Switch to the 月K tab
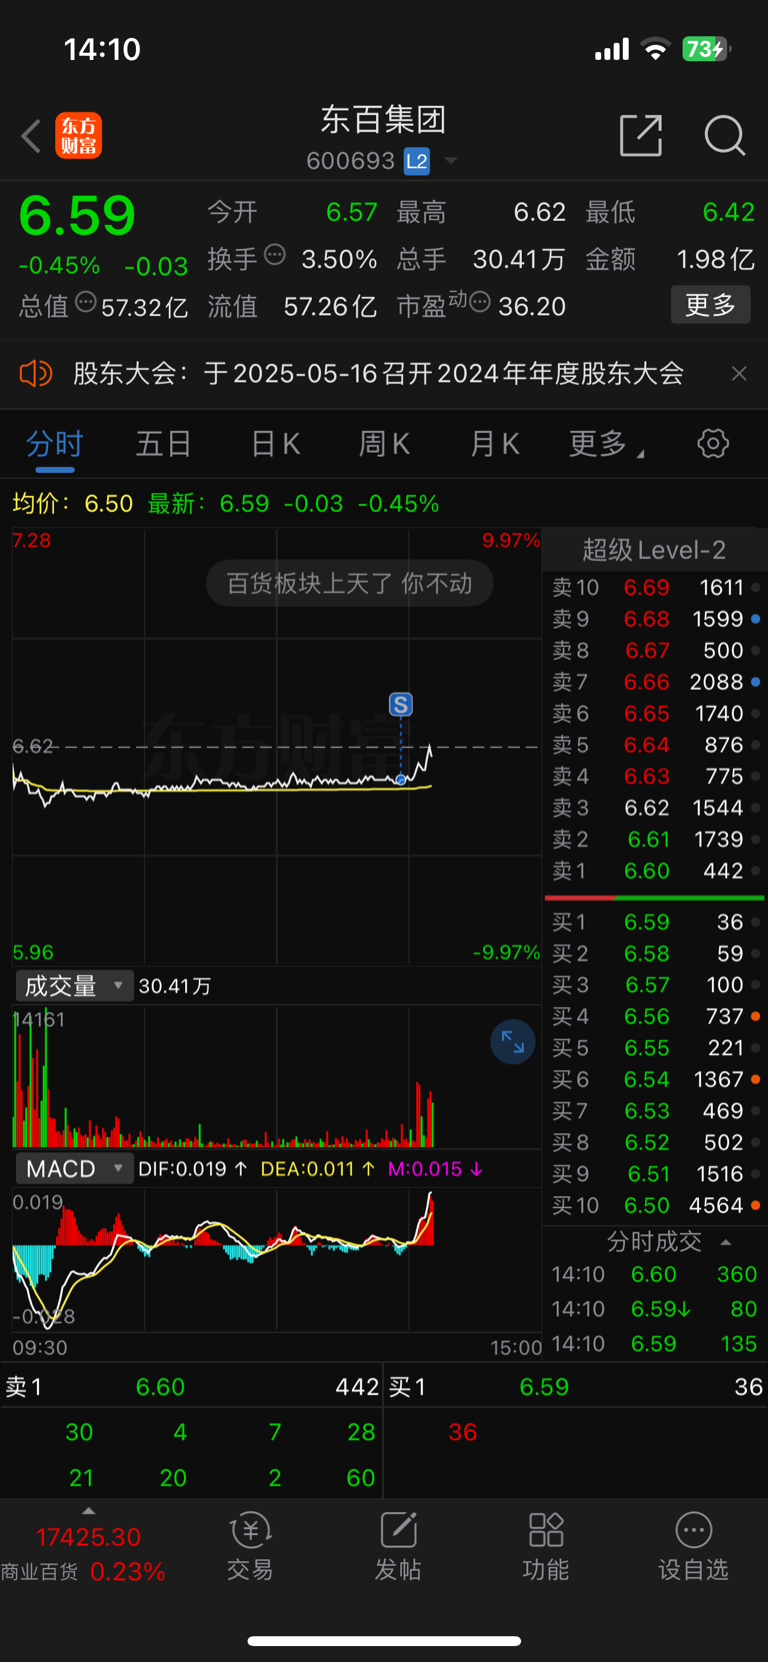 pyautogui.click(x=495, y=444)
